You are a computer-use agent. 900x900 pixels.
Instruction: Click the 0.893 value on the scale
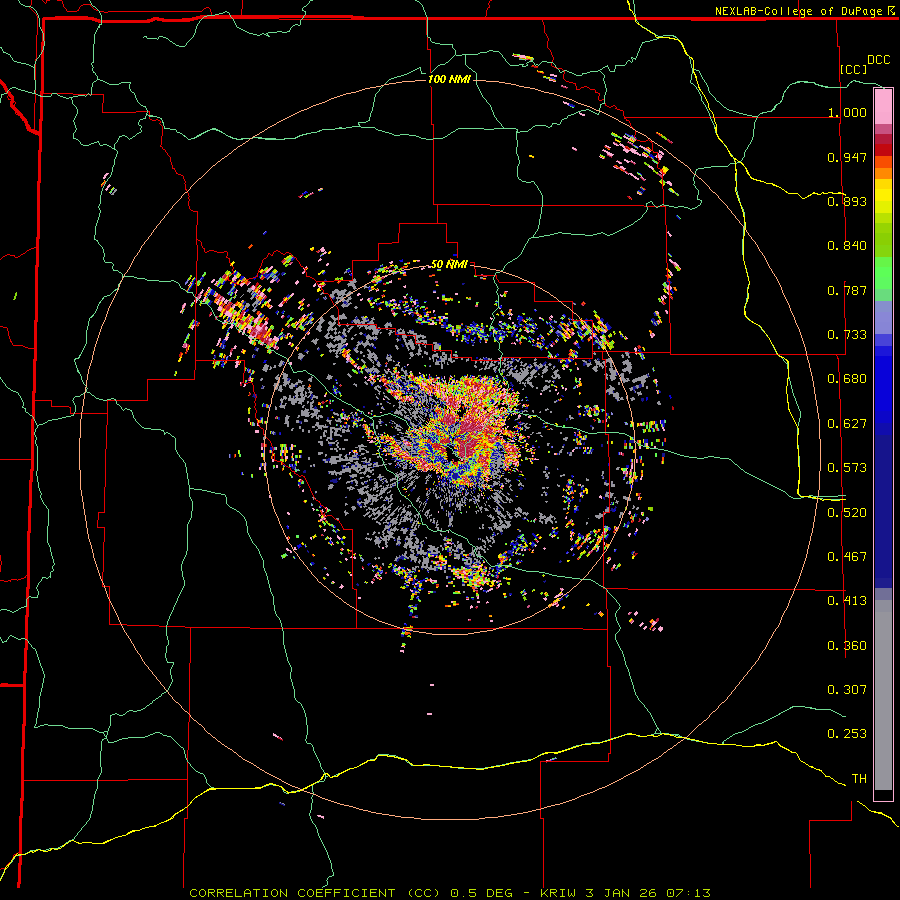[847, 201]
